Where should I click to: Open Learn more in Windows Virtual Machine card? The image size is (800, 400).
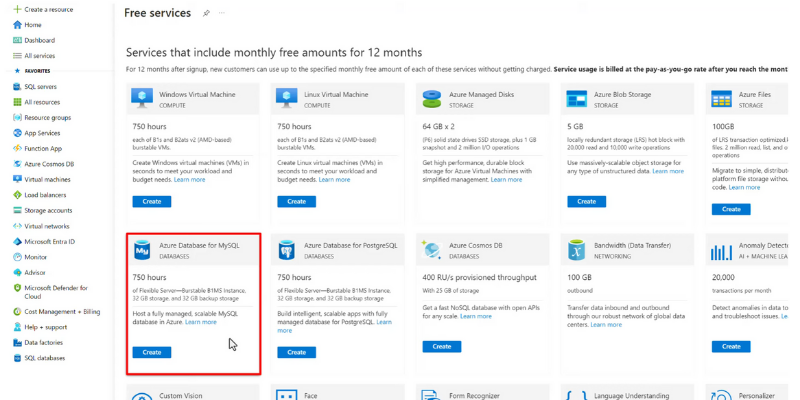pos(190,180)
